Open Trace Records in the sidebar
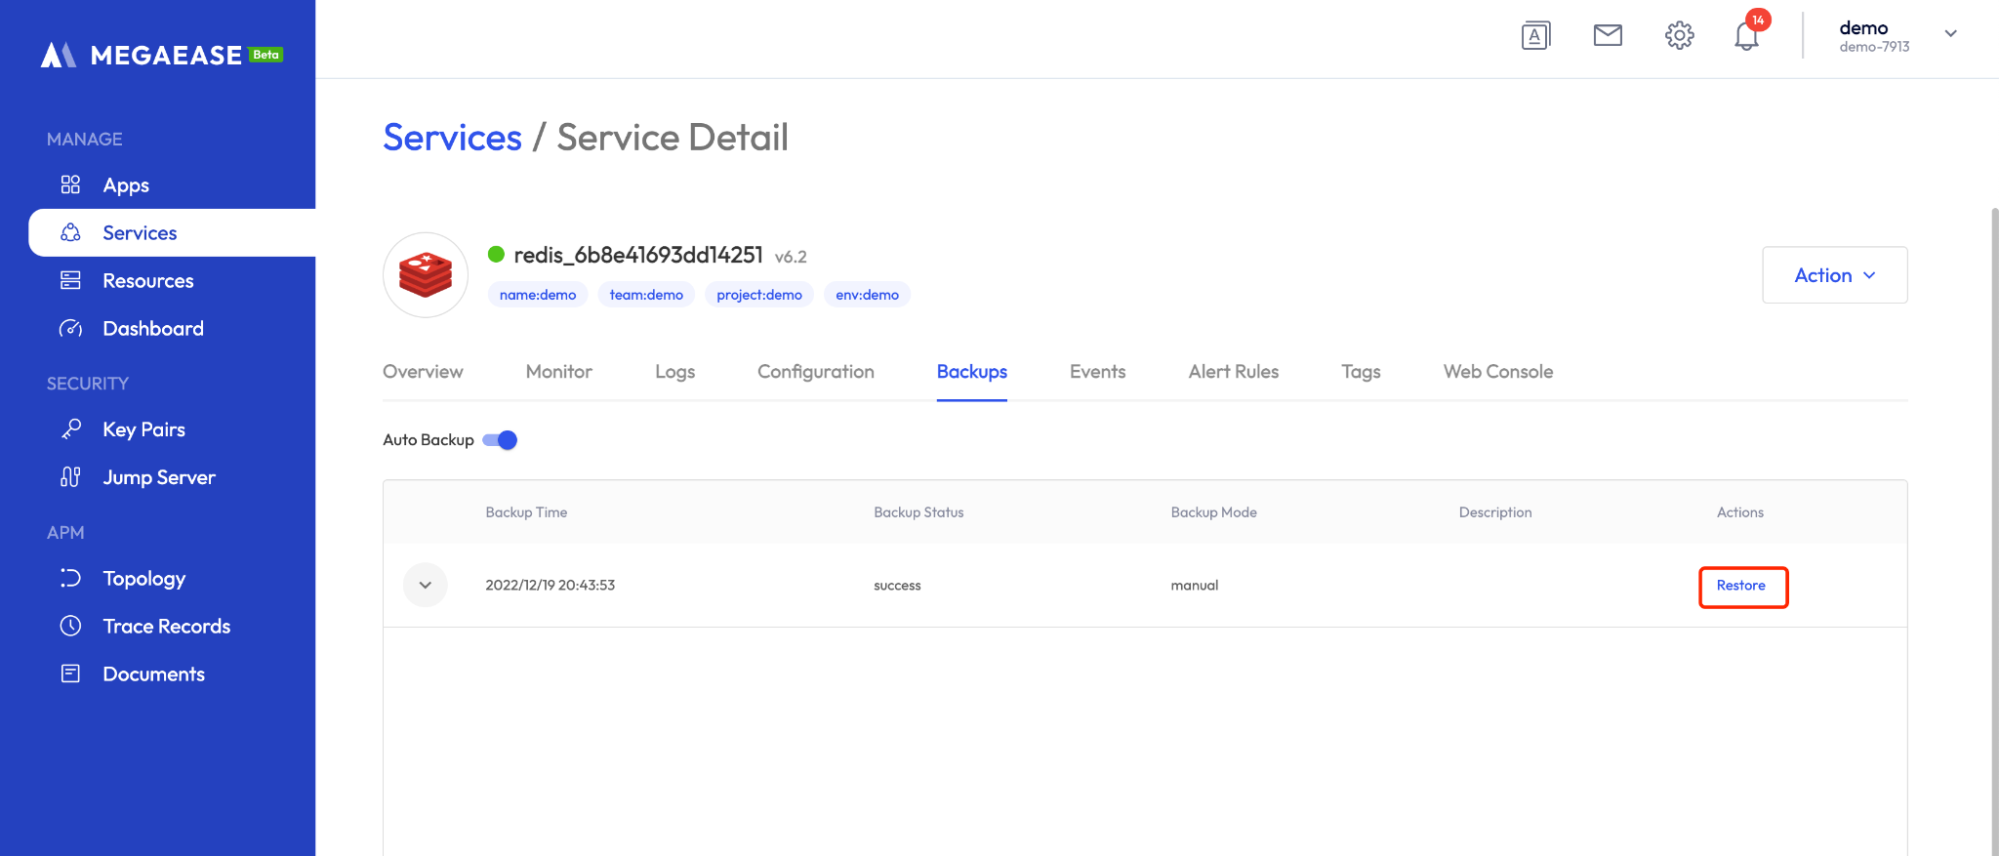 tap(167, 626)
